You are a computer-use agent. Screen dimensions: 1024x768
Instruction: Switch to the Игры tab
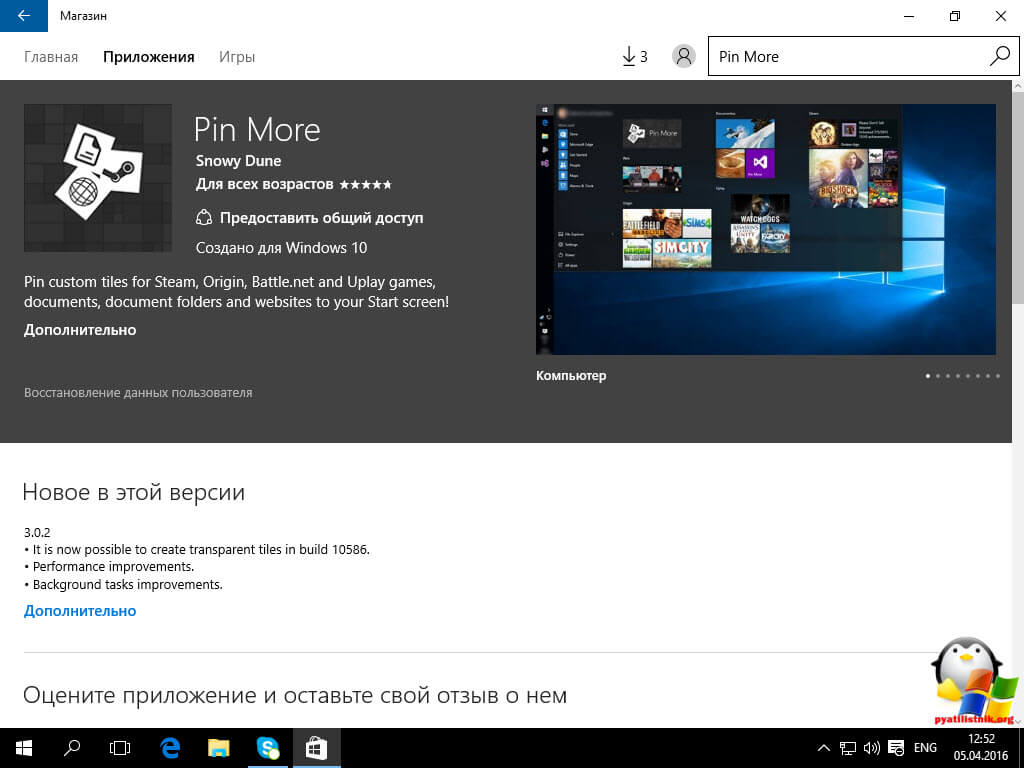click(237, 57)
